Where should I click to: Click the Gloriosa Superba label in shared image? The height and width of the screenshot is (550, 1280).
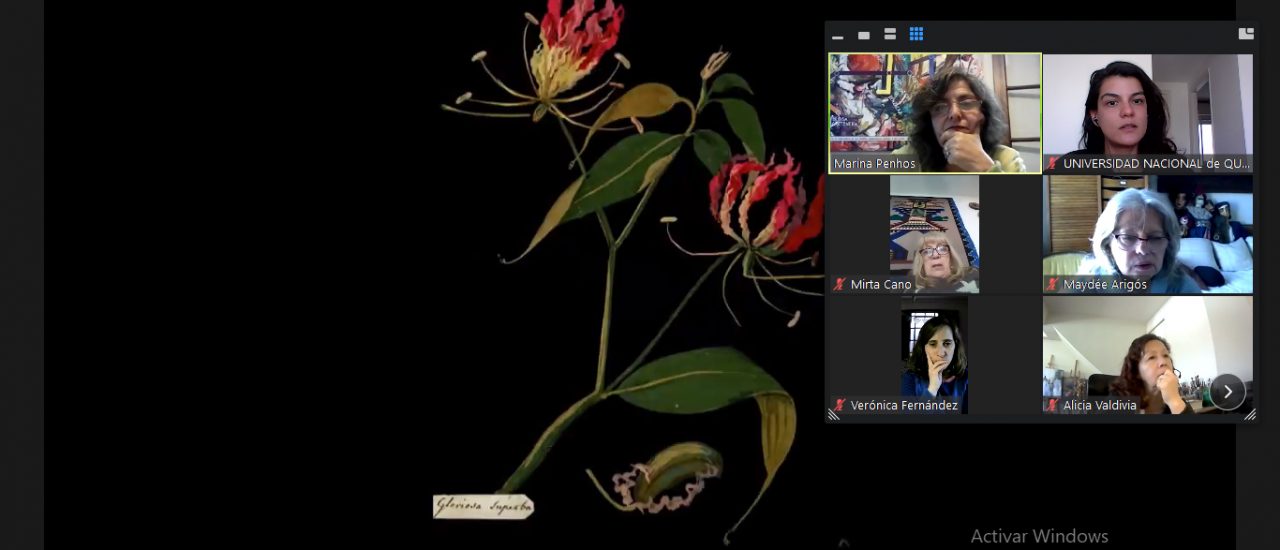point(483,507)
